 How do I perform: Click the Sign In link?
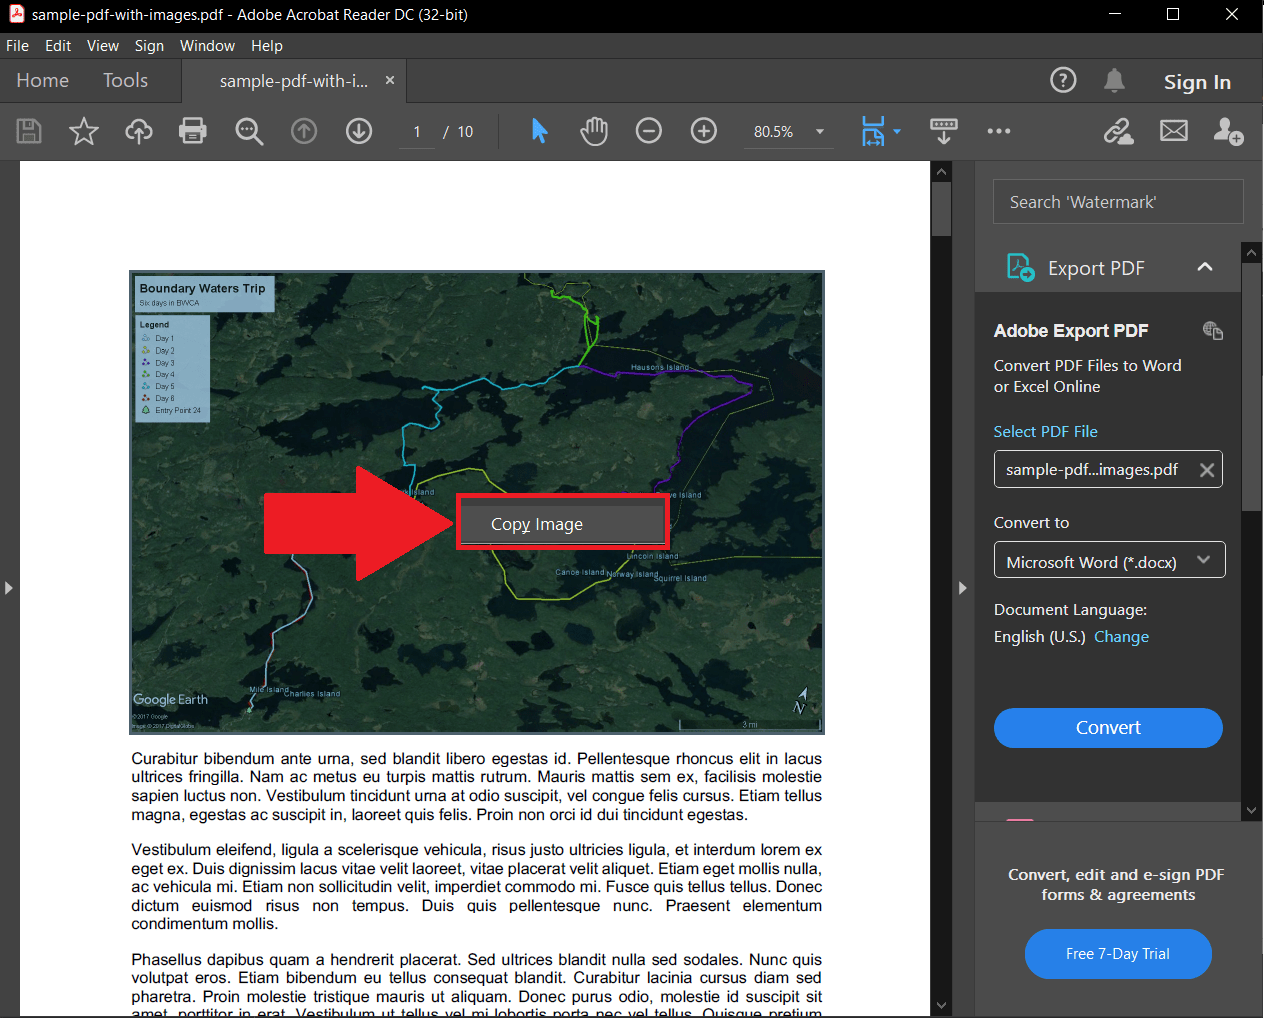[1197, 82]
